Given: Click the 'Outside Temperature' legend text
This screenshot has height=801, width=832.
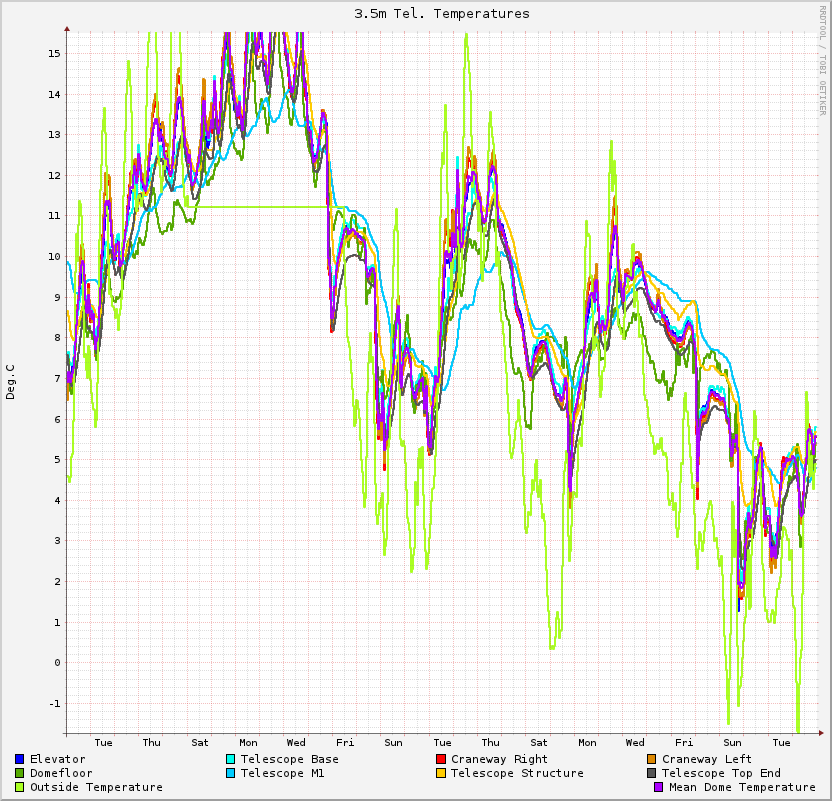Looking at the screenshot, I should point(96,787).
